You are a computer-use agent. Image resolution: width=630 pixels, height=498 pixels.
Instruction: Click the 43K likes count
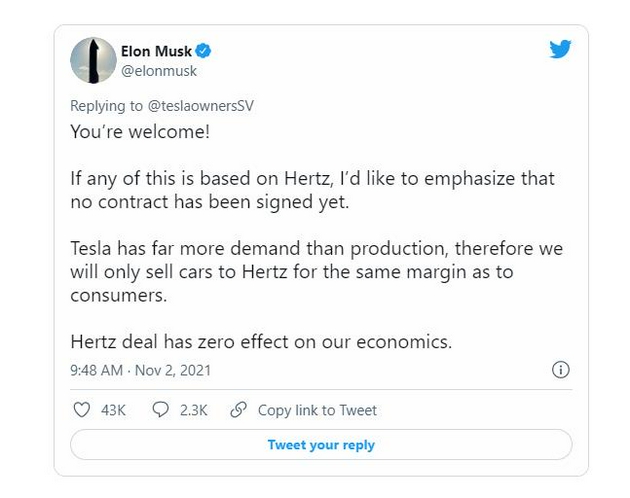(x=115, y=410)
